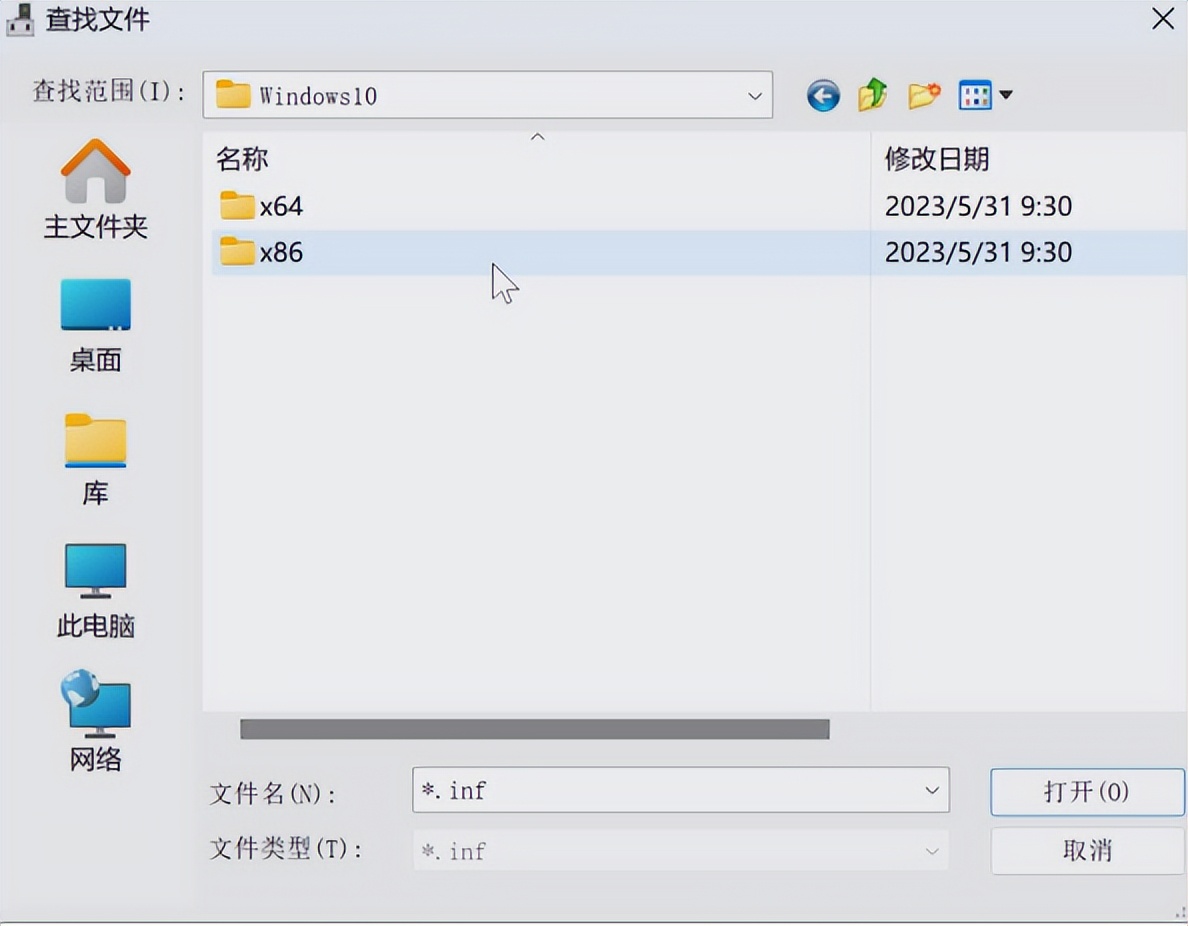Select the x64 modified date 2023/5/31 9:30

(x=978, y=206)
